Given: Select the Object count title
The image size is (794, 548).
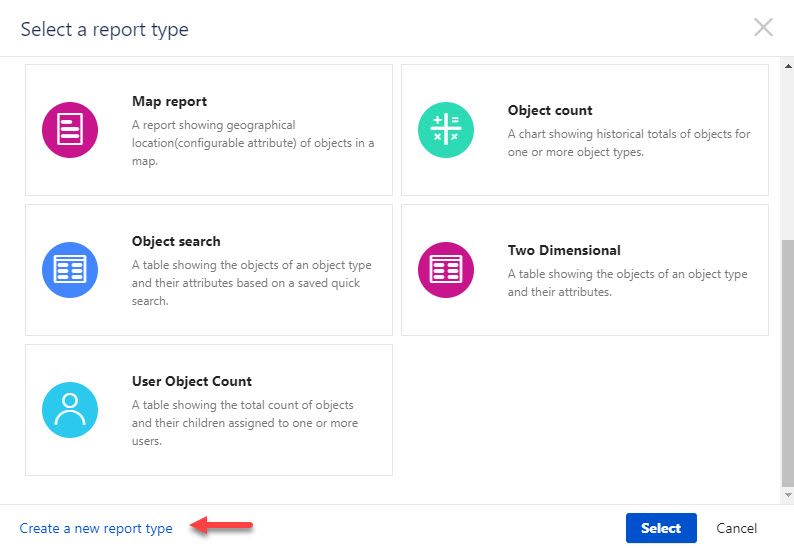Looking at the screenshot, I should pos(550,110).
